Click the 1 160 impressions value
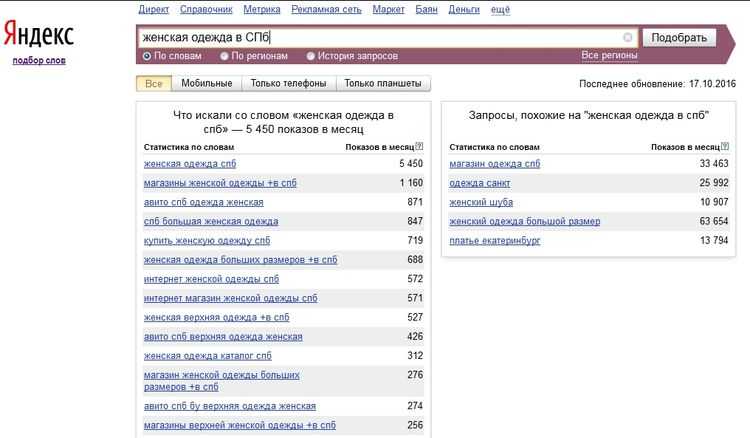This screenshot has width=750, height=438. point(411,183)
